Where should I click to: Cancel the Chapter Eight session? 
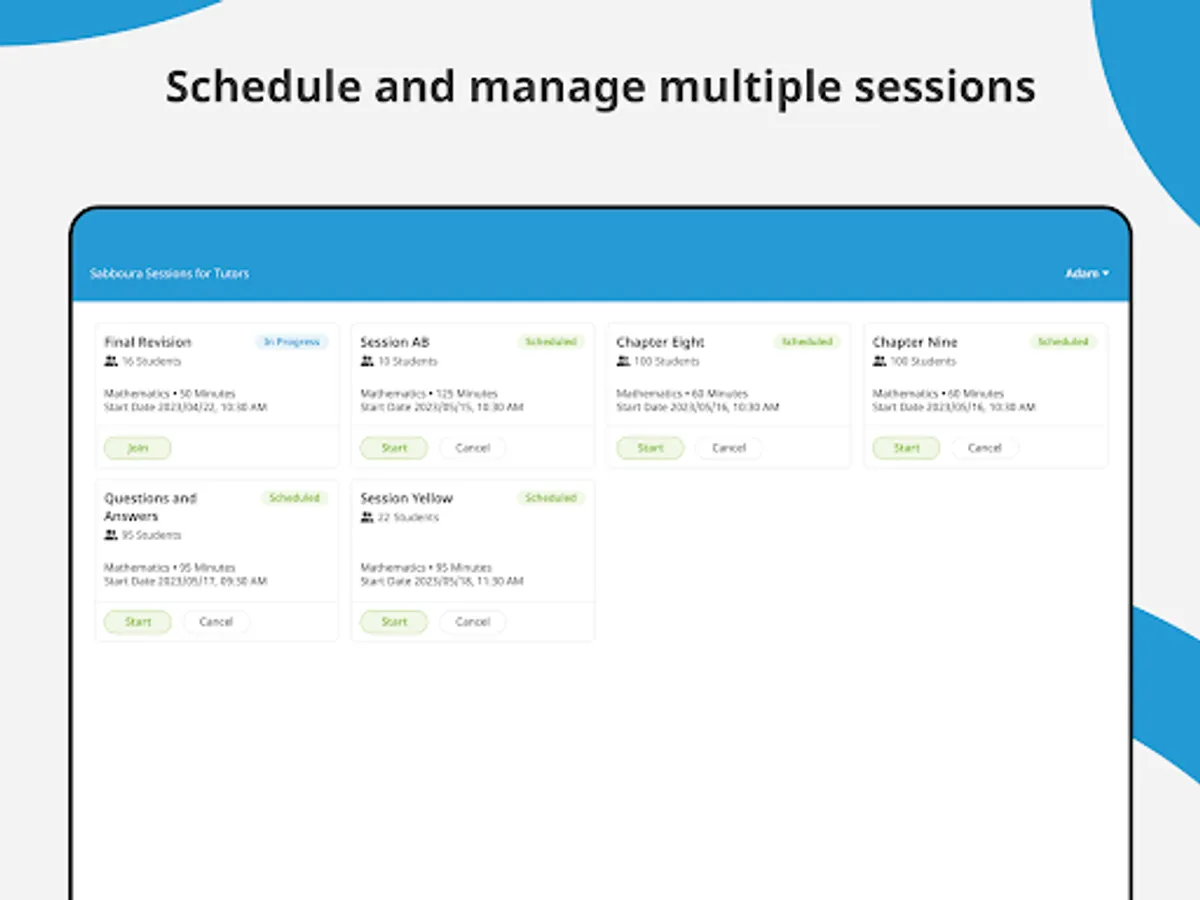coord(728,448)
